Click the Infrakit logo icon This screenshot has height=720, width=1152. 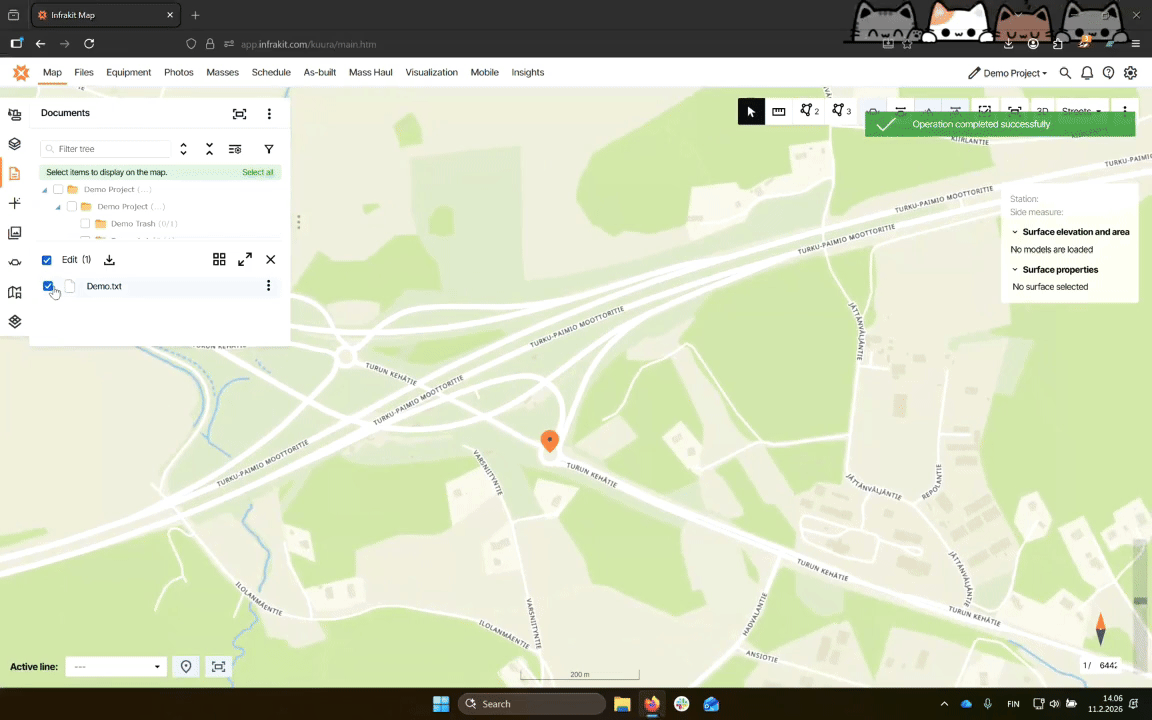click(21, 72)
